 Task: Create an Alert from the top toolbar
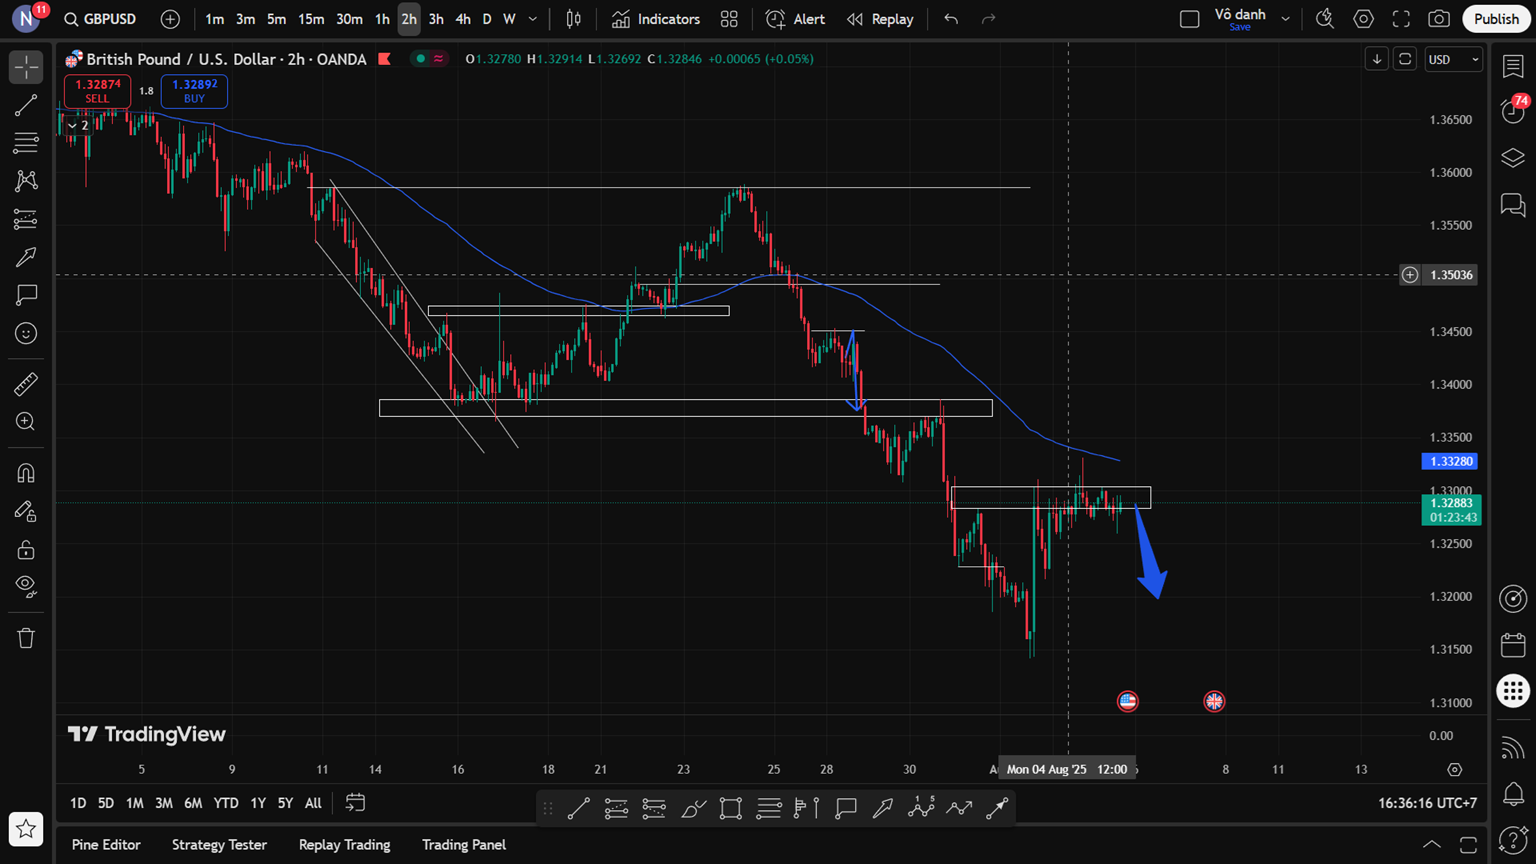pos(796,19)
